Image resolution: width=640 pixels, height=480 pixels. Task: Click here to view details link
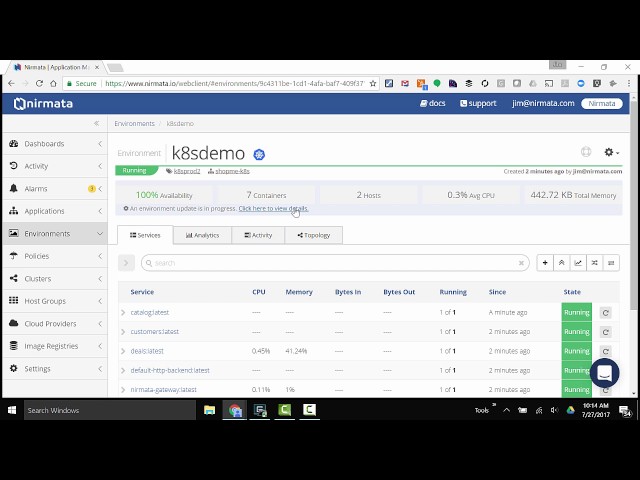[273, 209]
